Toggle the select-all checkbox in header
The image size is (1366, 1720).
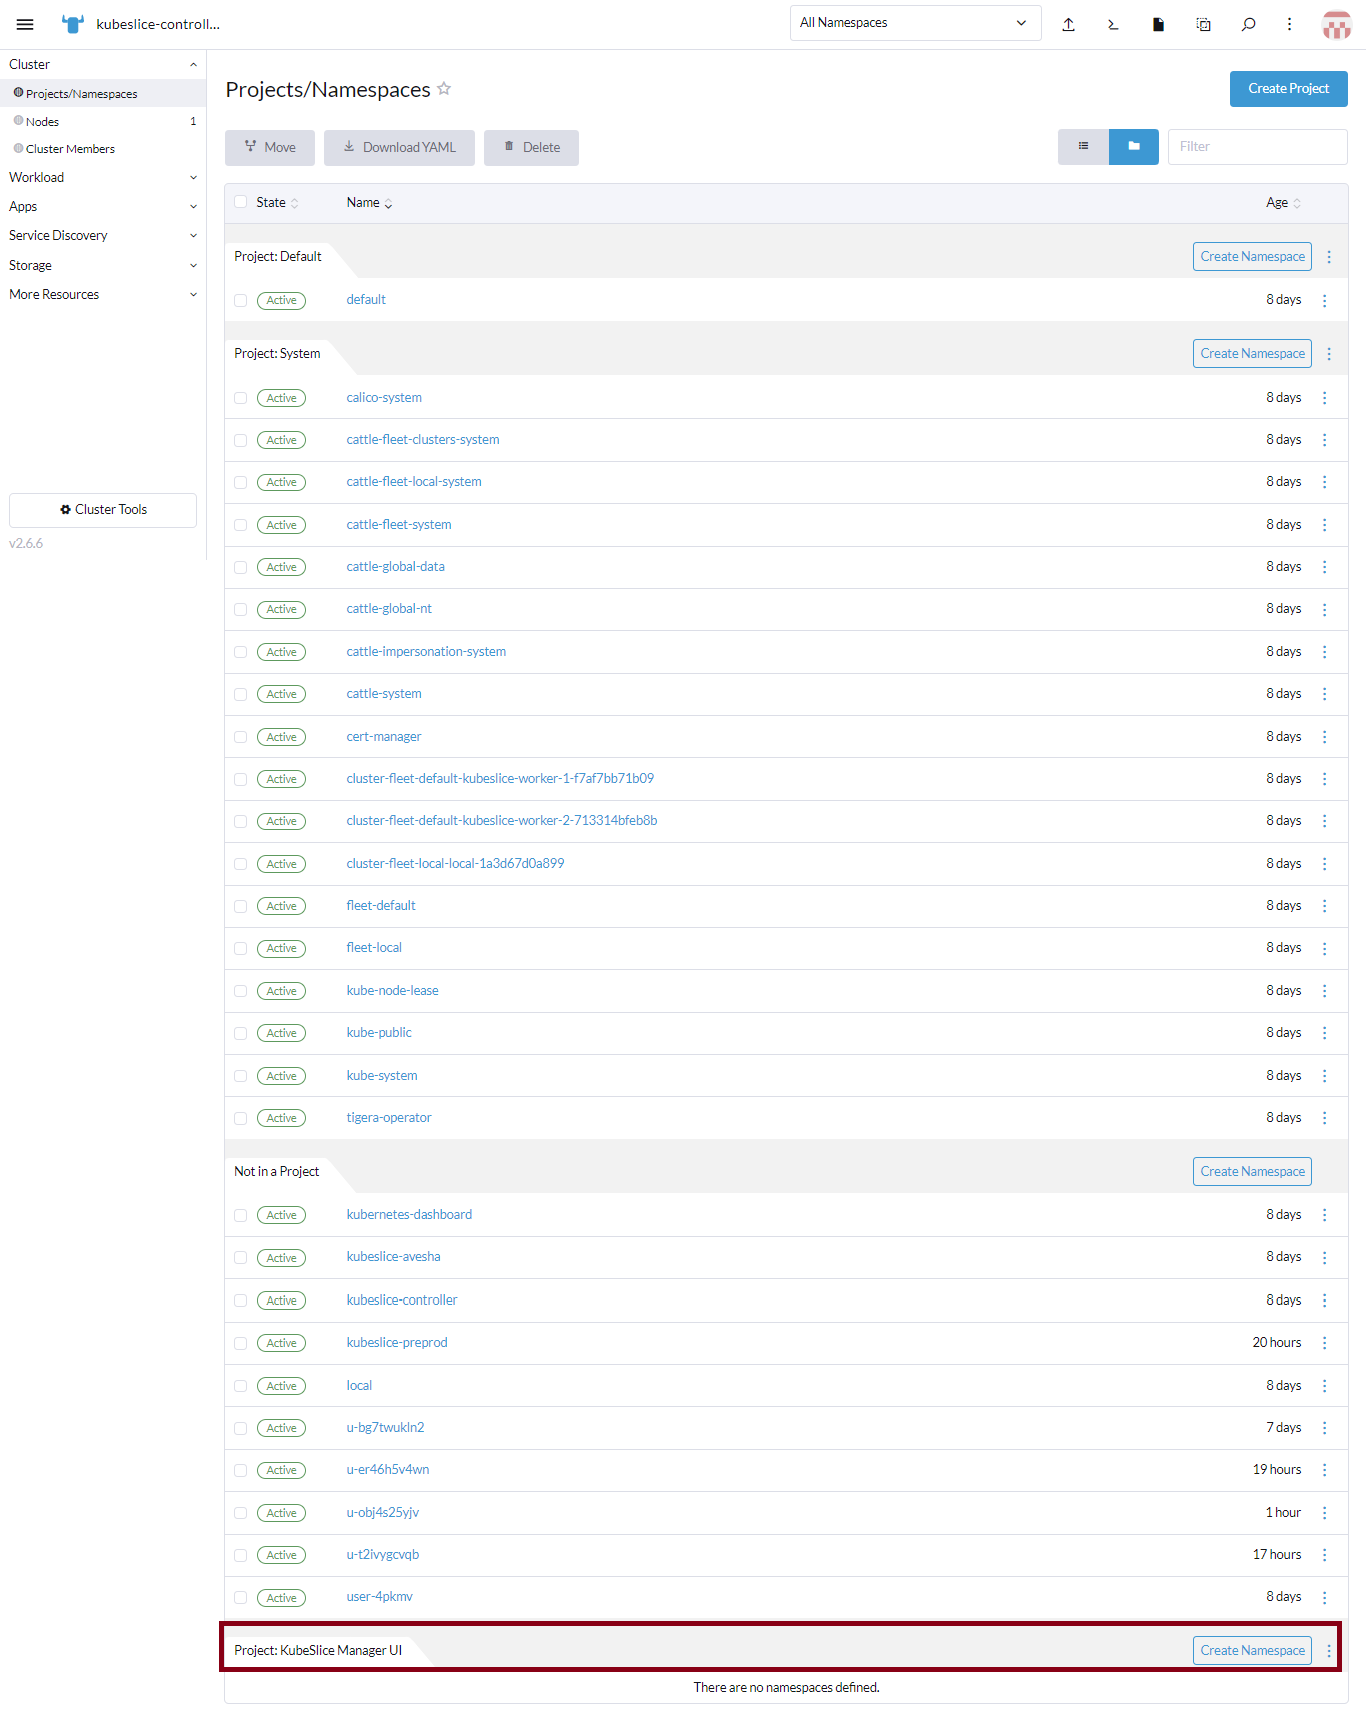click(240, 202)
